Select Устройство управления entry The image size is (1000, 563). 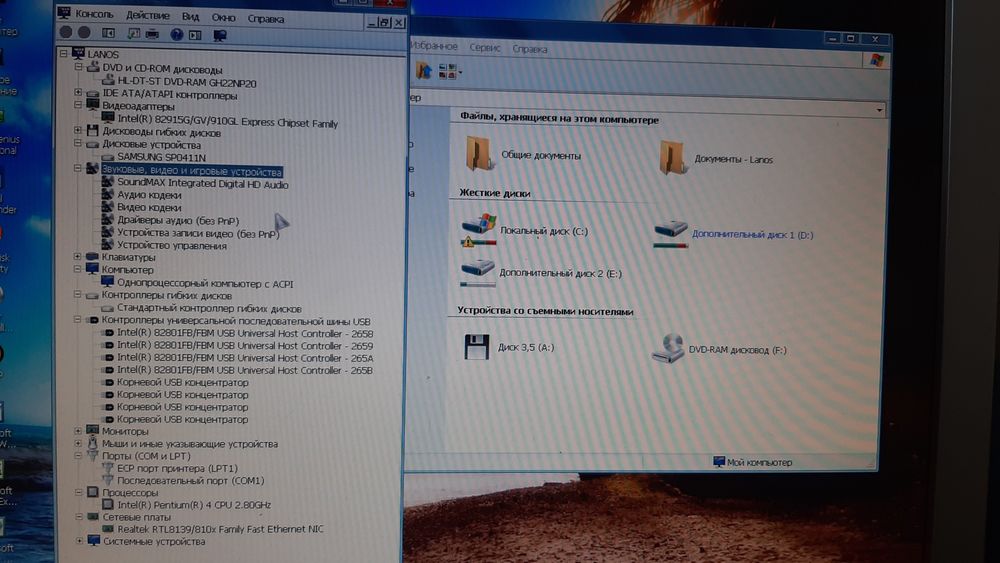(172, 245)
